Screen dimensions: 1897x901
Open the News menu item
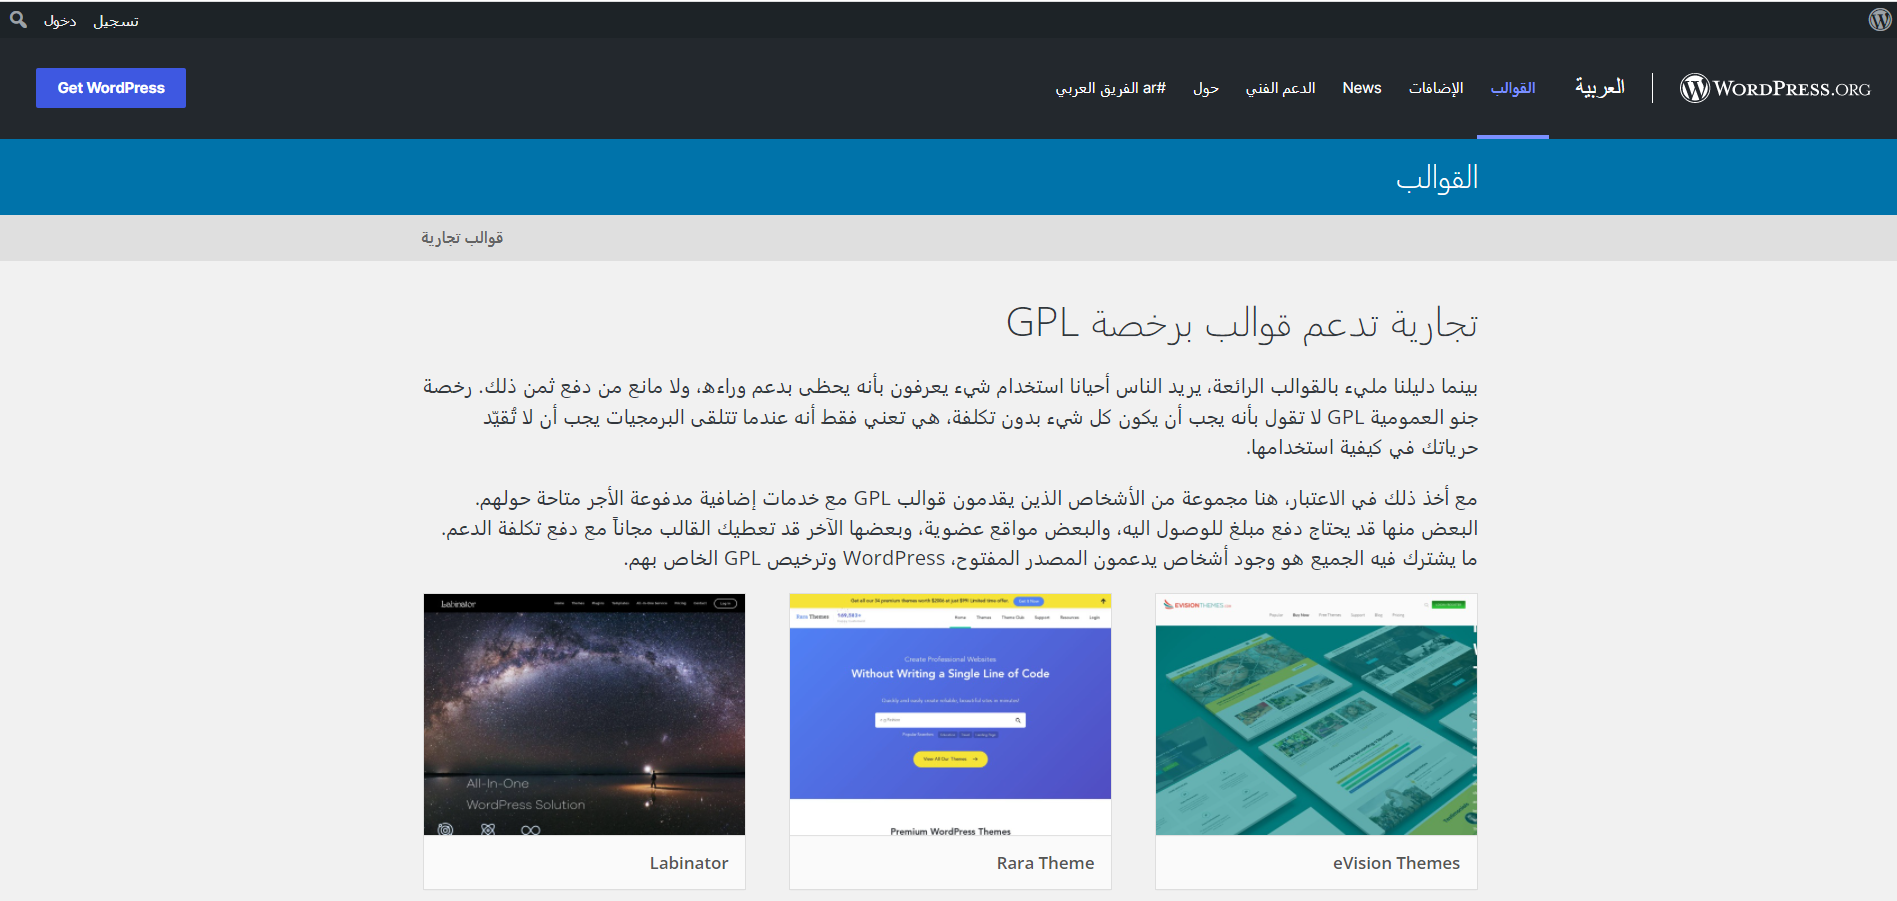[x=1362, y=88]
